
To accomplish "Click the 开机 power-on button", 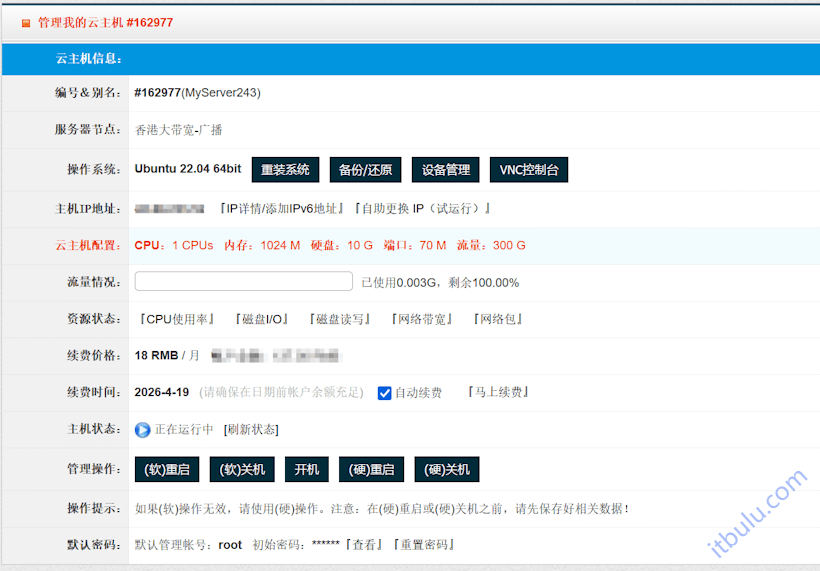I will [x=306, y=469].
